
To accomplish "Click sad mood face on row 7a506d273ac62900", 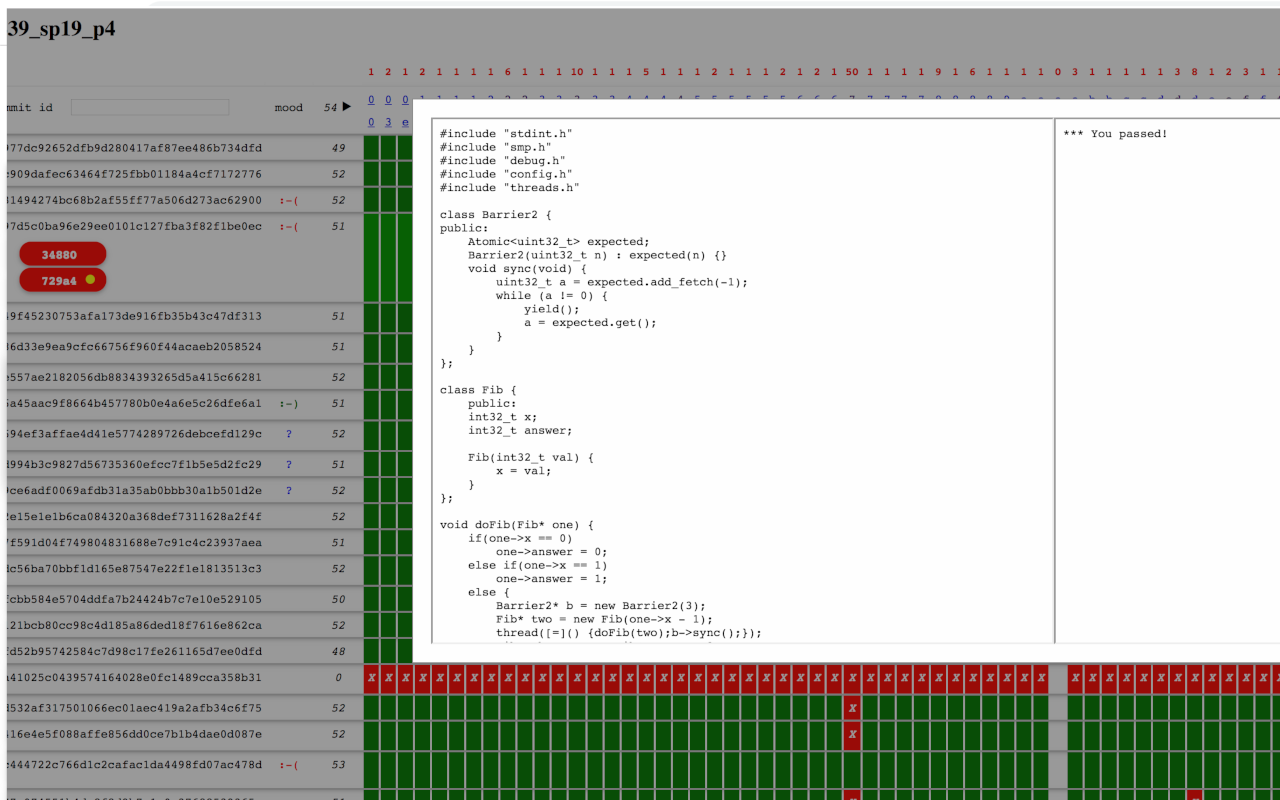I will point(289,200).
